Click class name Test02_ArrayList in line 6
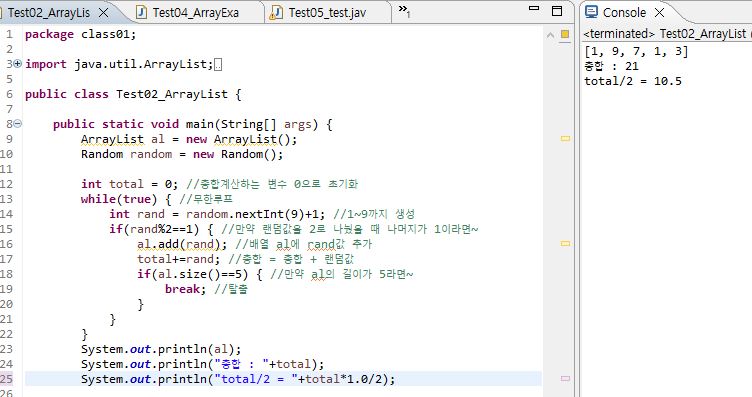Viewport: 752px width, 397px height. pyautogui.click(x=172, y=94)
